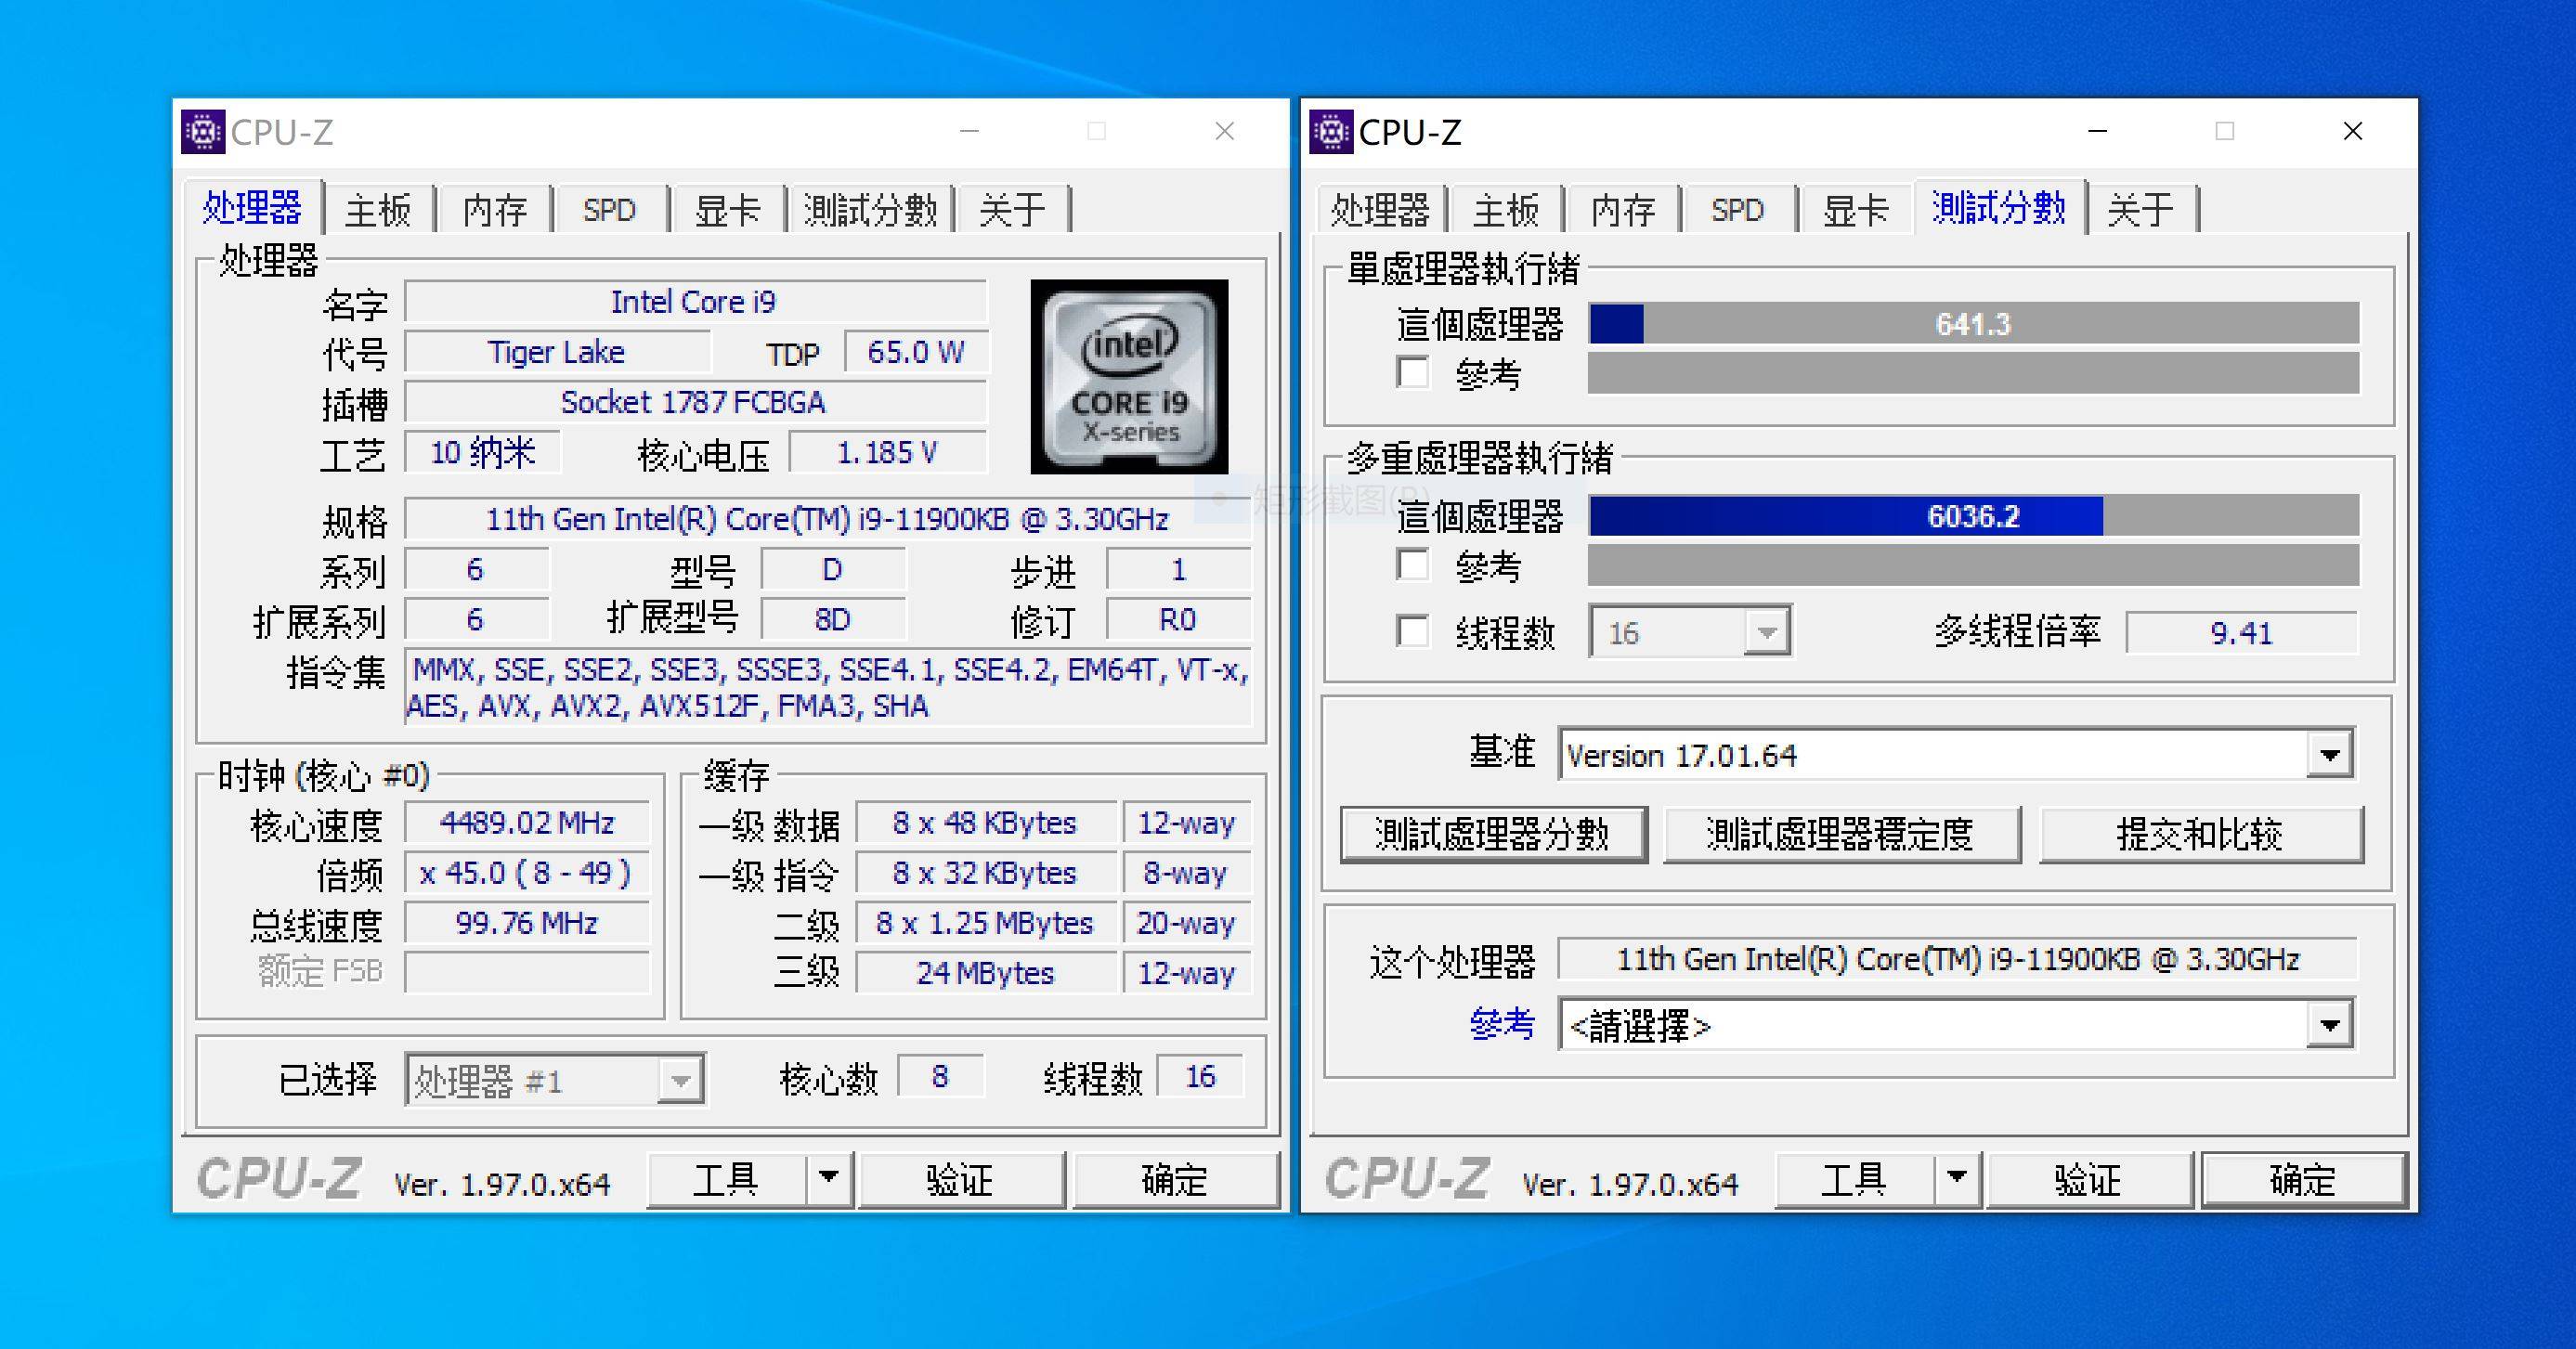Click the 这个处理器 name field in right window

click(x=1957, y=959)
